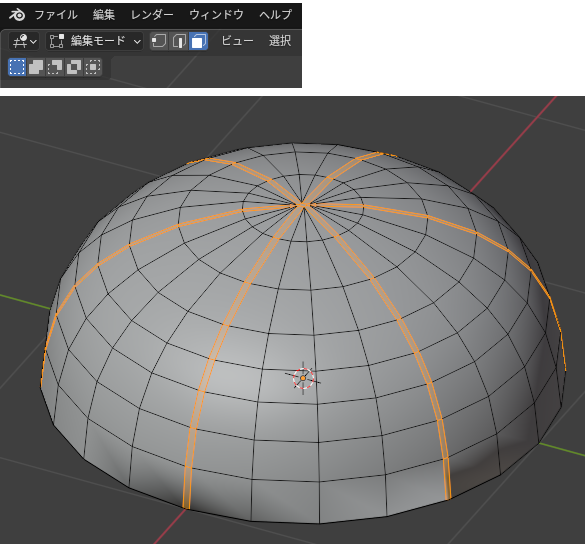The height and width of the screenshot is (544, 585).
Task: Open the ファイル menu
Action: 56,15
